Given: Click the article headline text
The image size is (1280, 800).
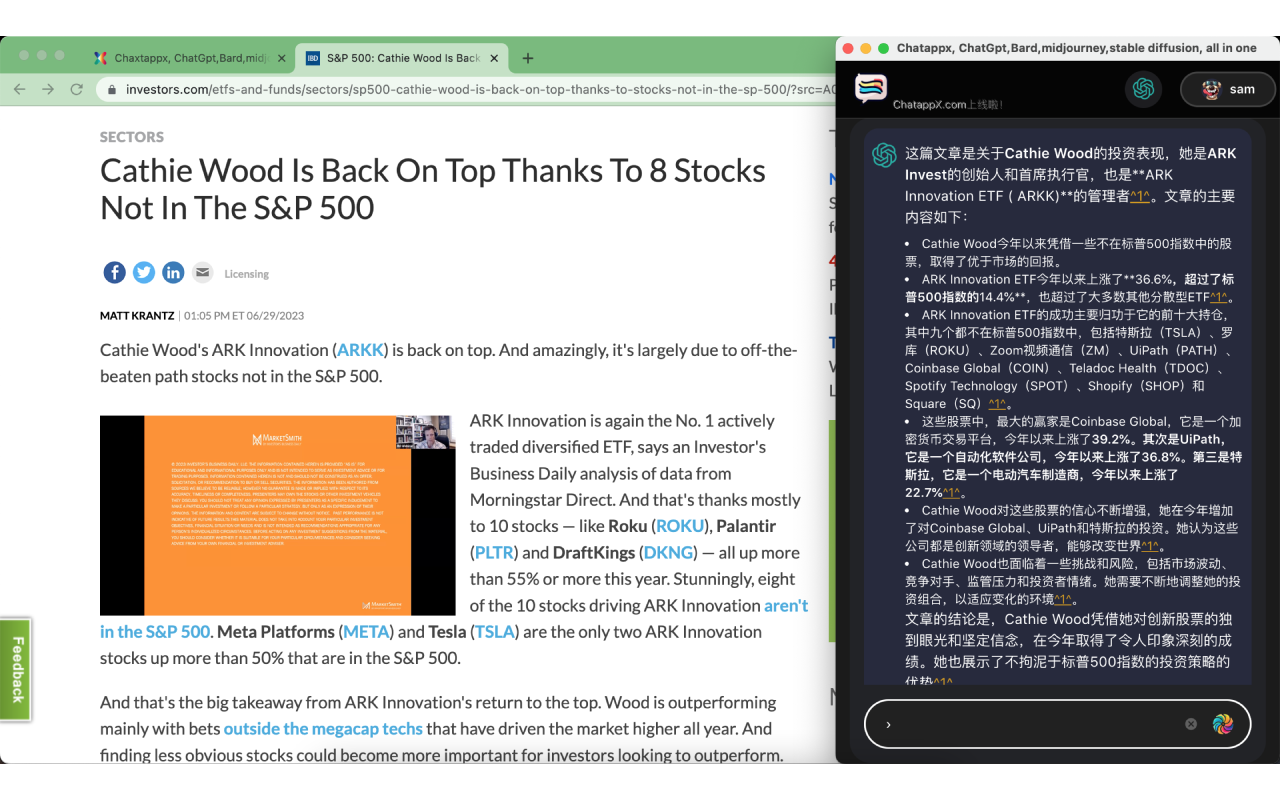Looking at the screenshot, I should pos(433,189).
